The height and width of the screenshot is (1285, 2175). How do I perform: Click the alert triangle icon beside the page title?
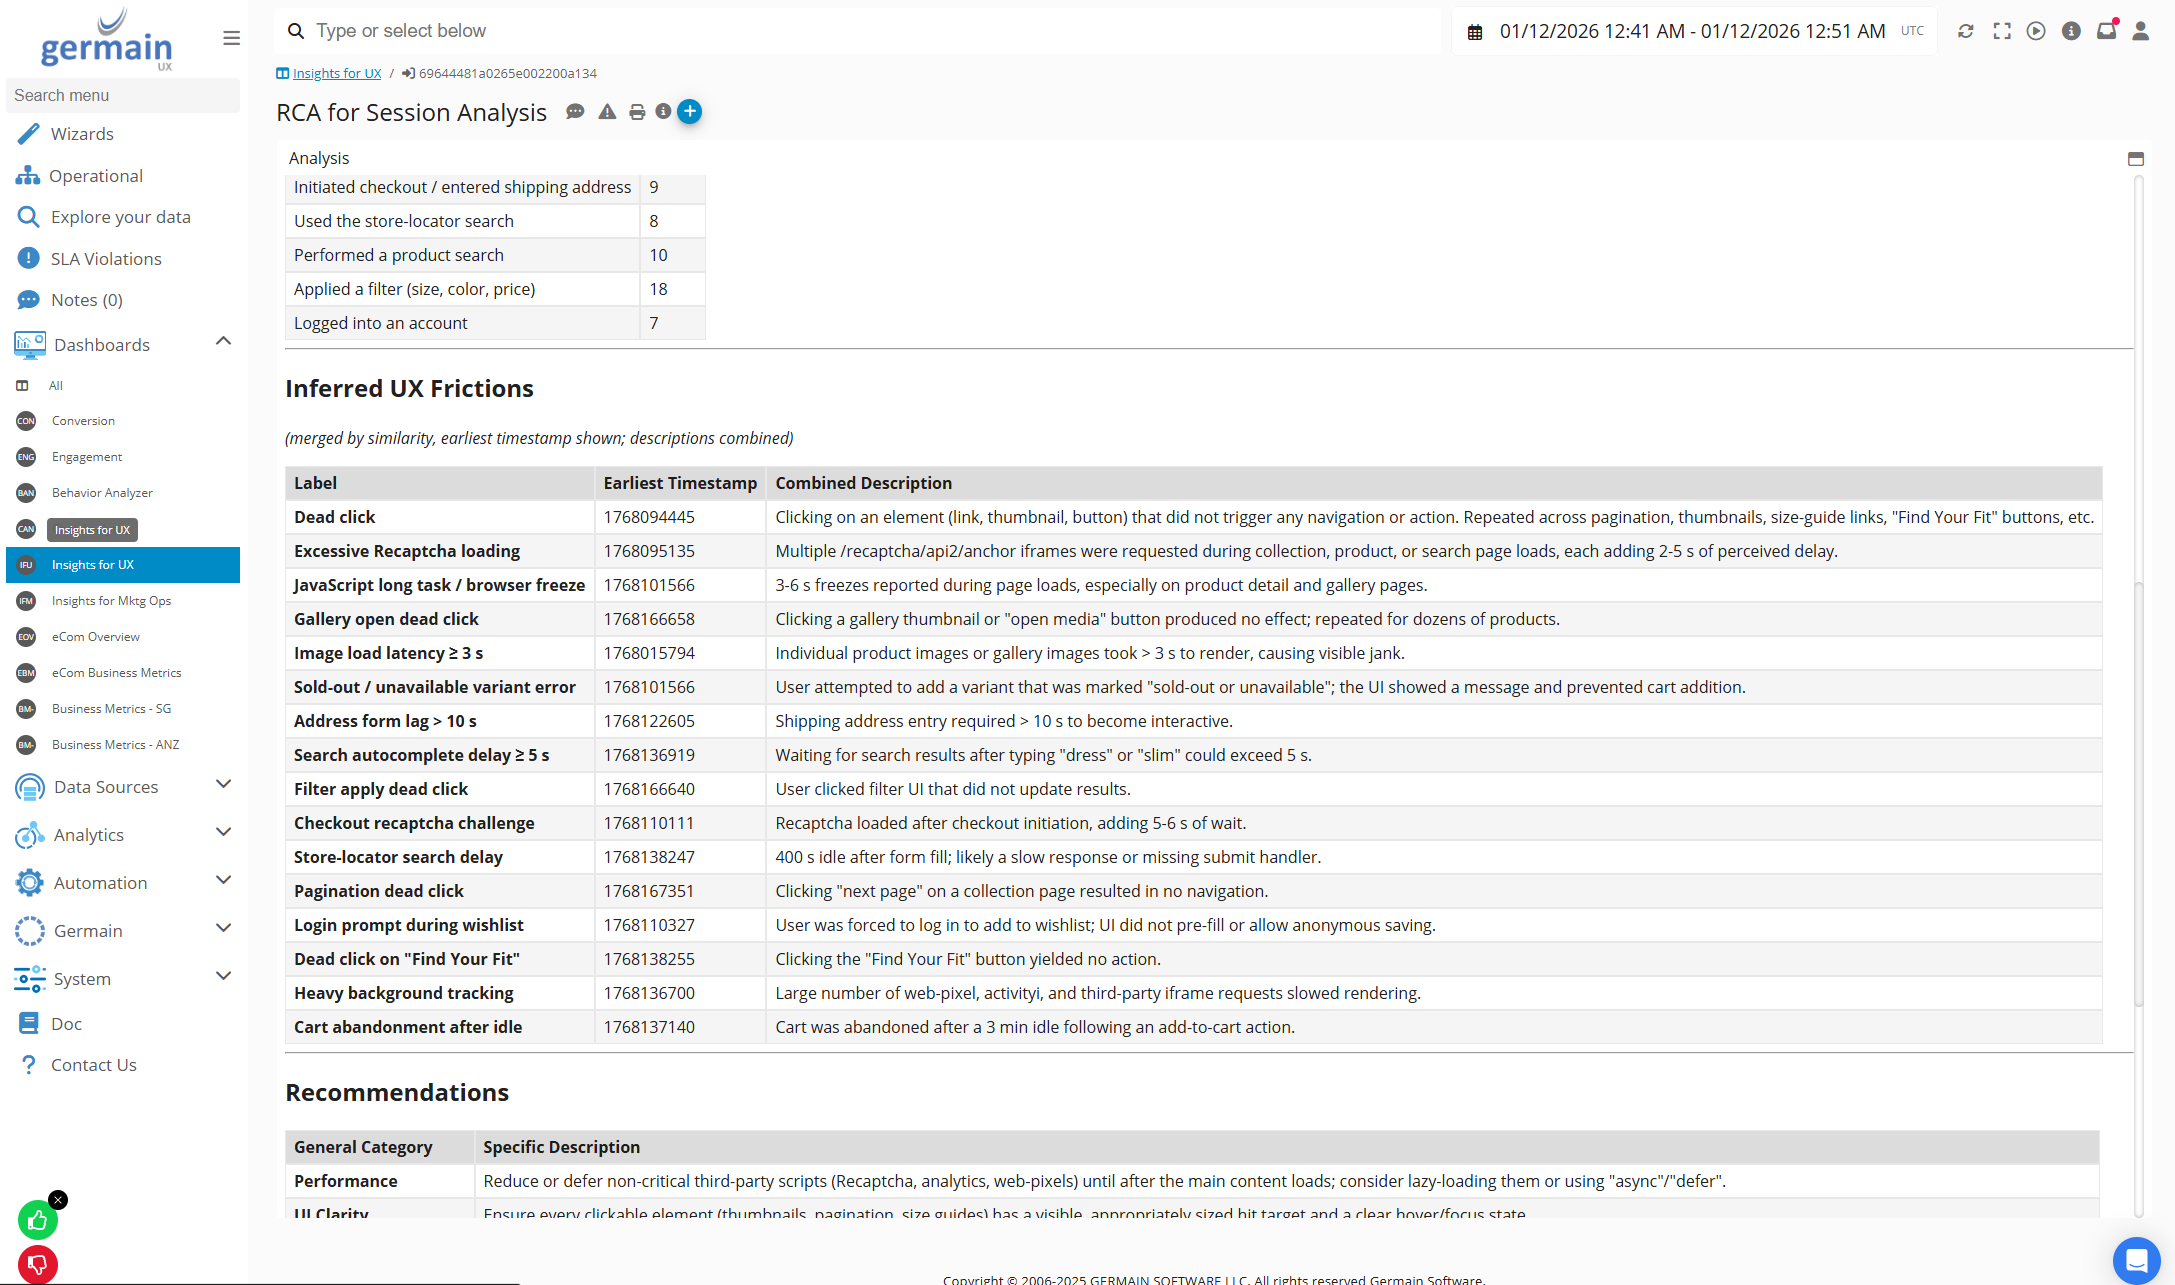[607, 112]
